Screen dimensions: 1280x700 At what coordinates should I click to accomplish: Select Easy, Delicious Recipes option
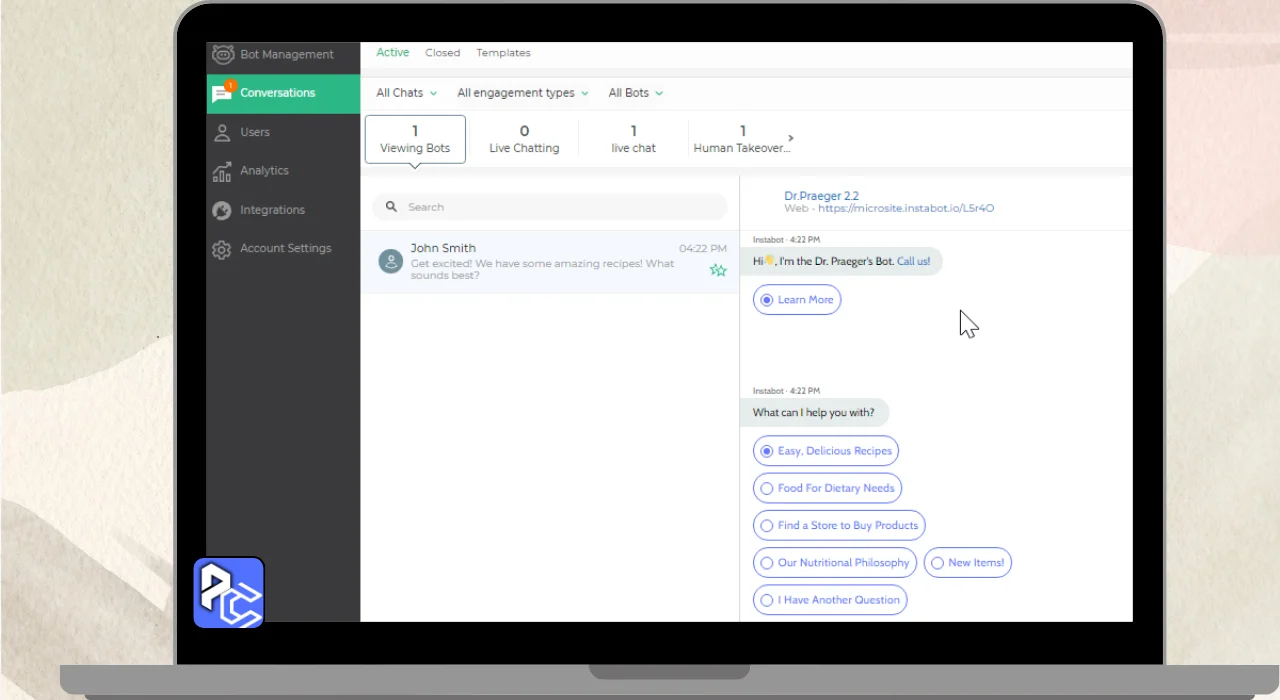[826, 451]
